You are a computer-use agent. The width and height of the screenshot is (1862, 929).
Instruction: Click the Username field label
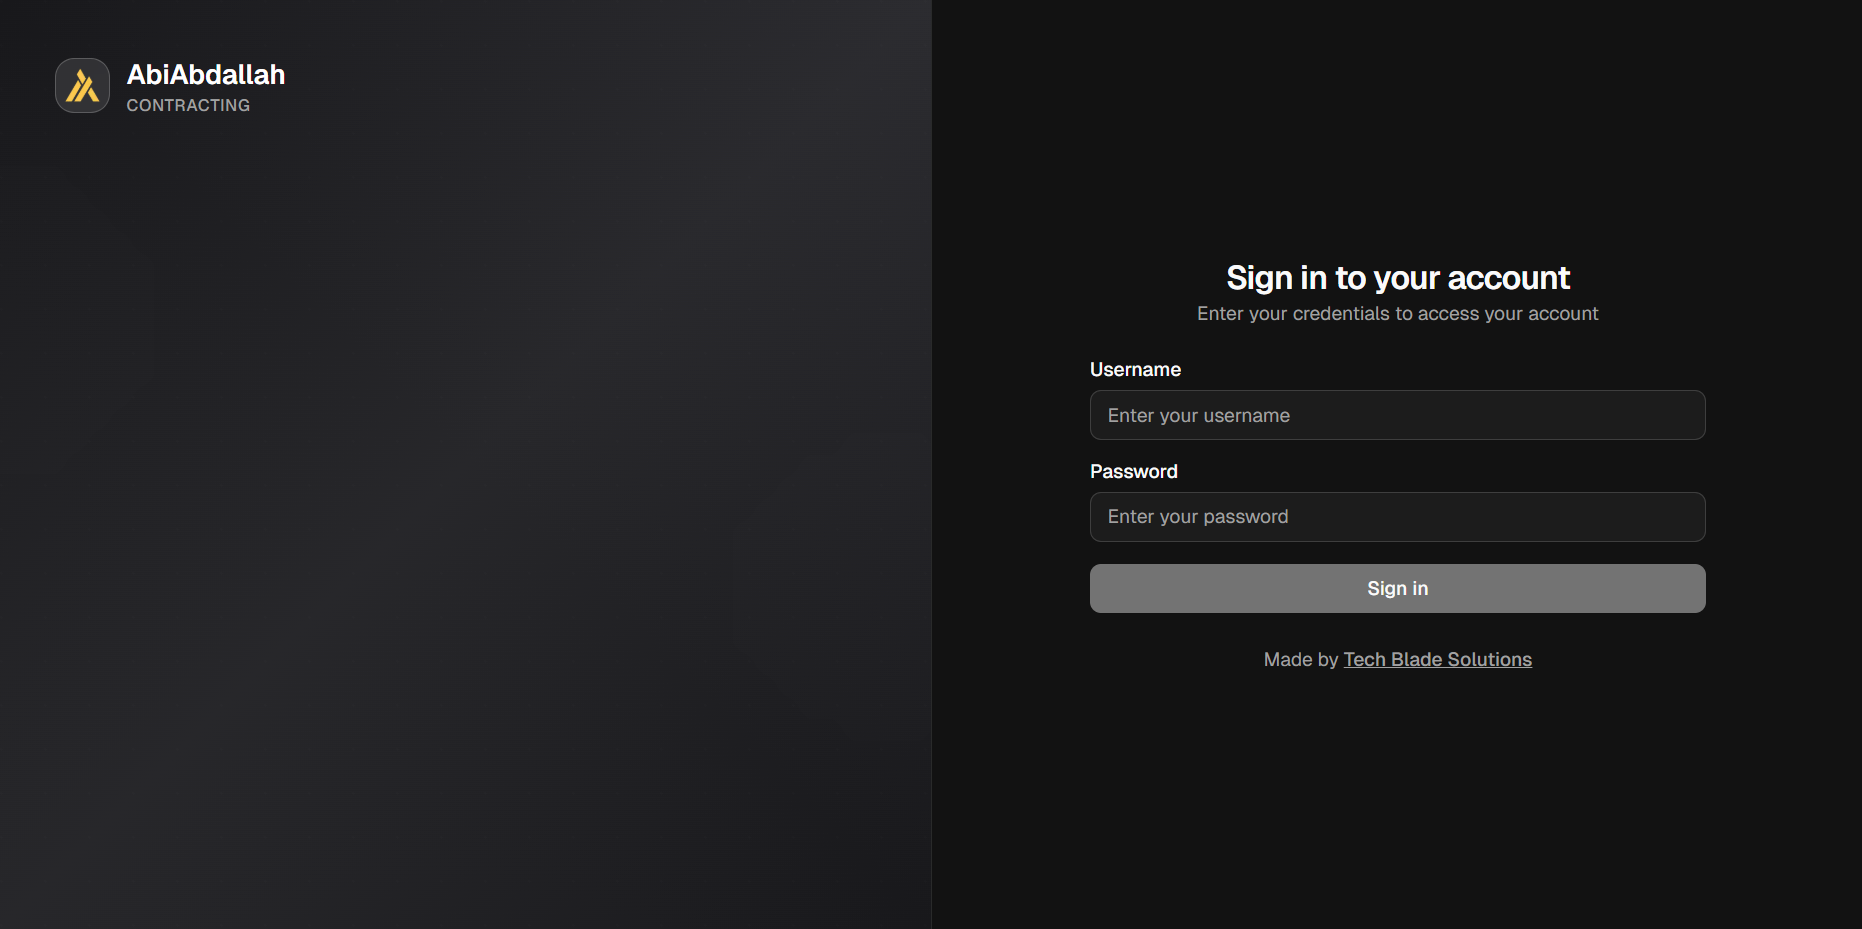(x=1135, y=369)
